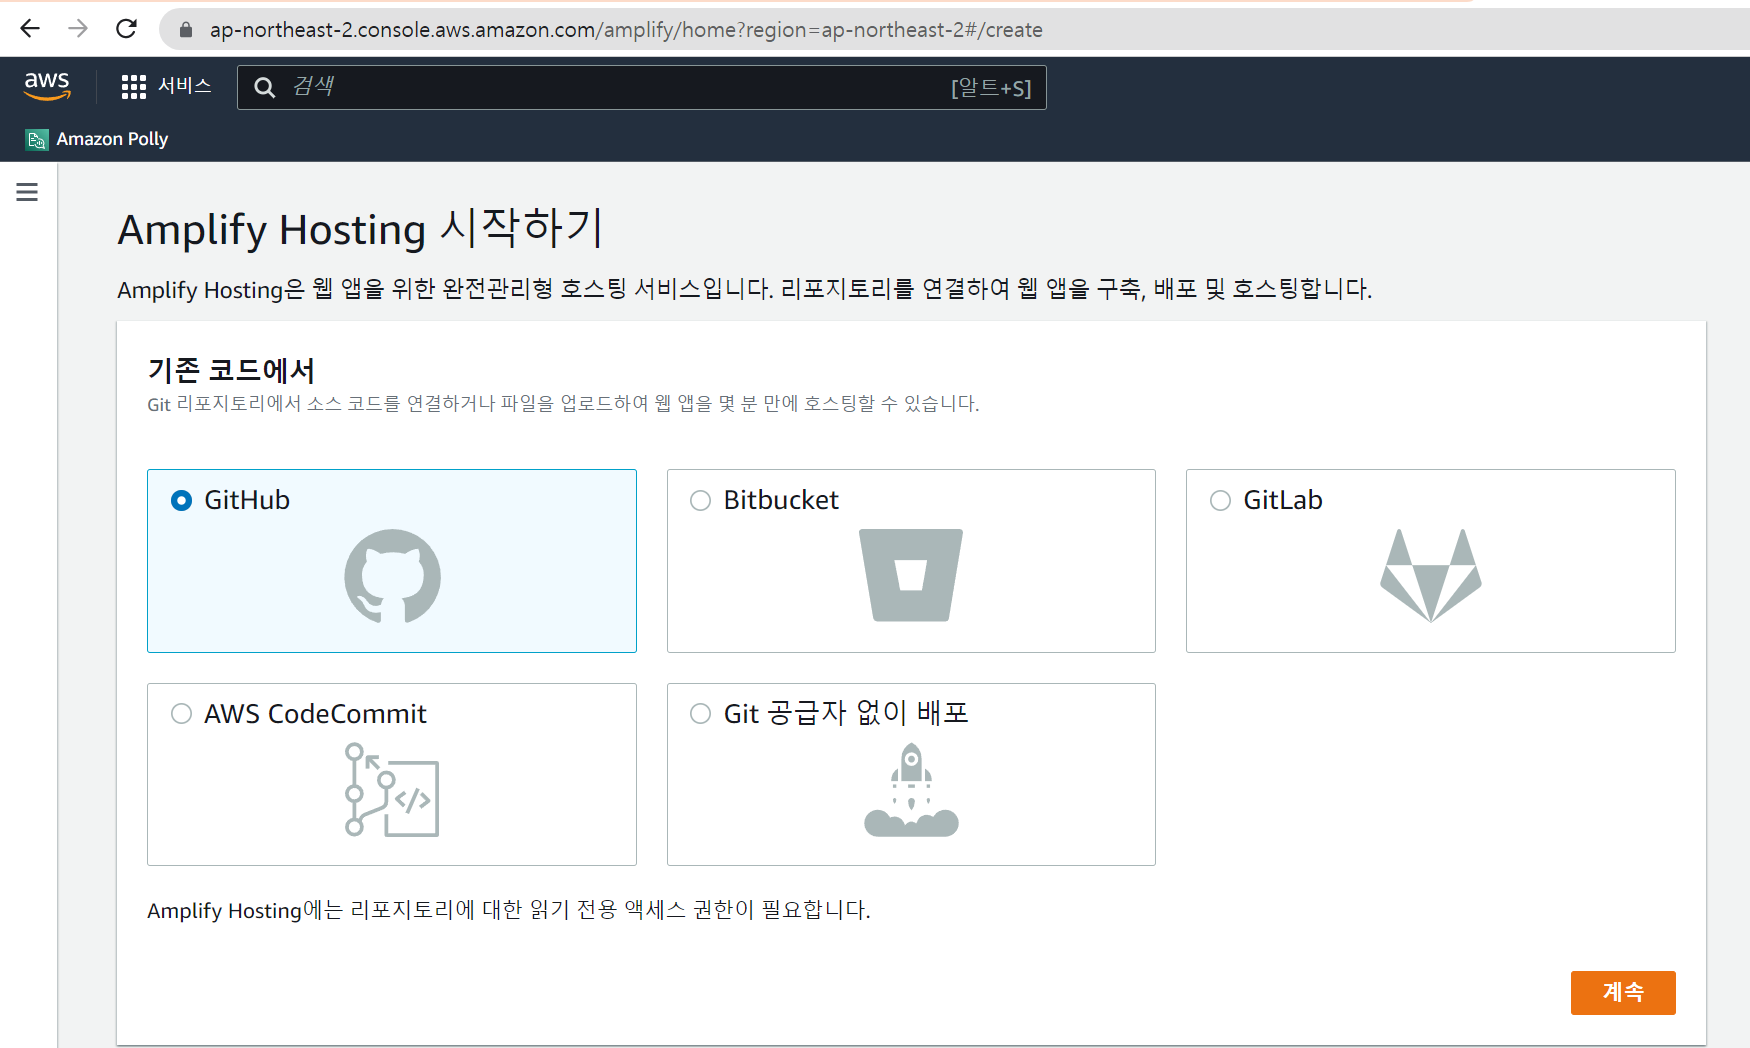This screenshot has height=1048, width=1750.
Task: Click Amplify Hosting 시작하기 page title
Action: click(360, 228)
